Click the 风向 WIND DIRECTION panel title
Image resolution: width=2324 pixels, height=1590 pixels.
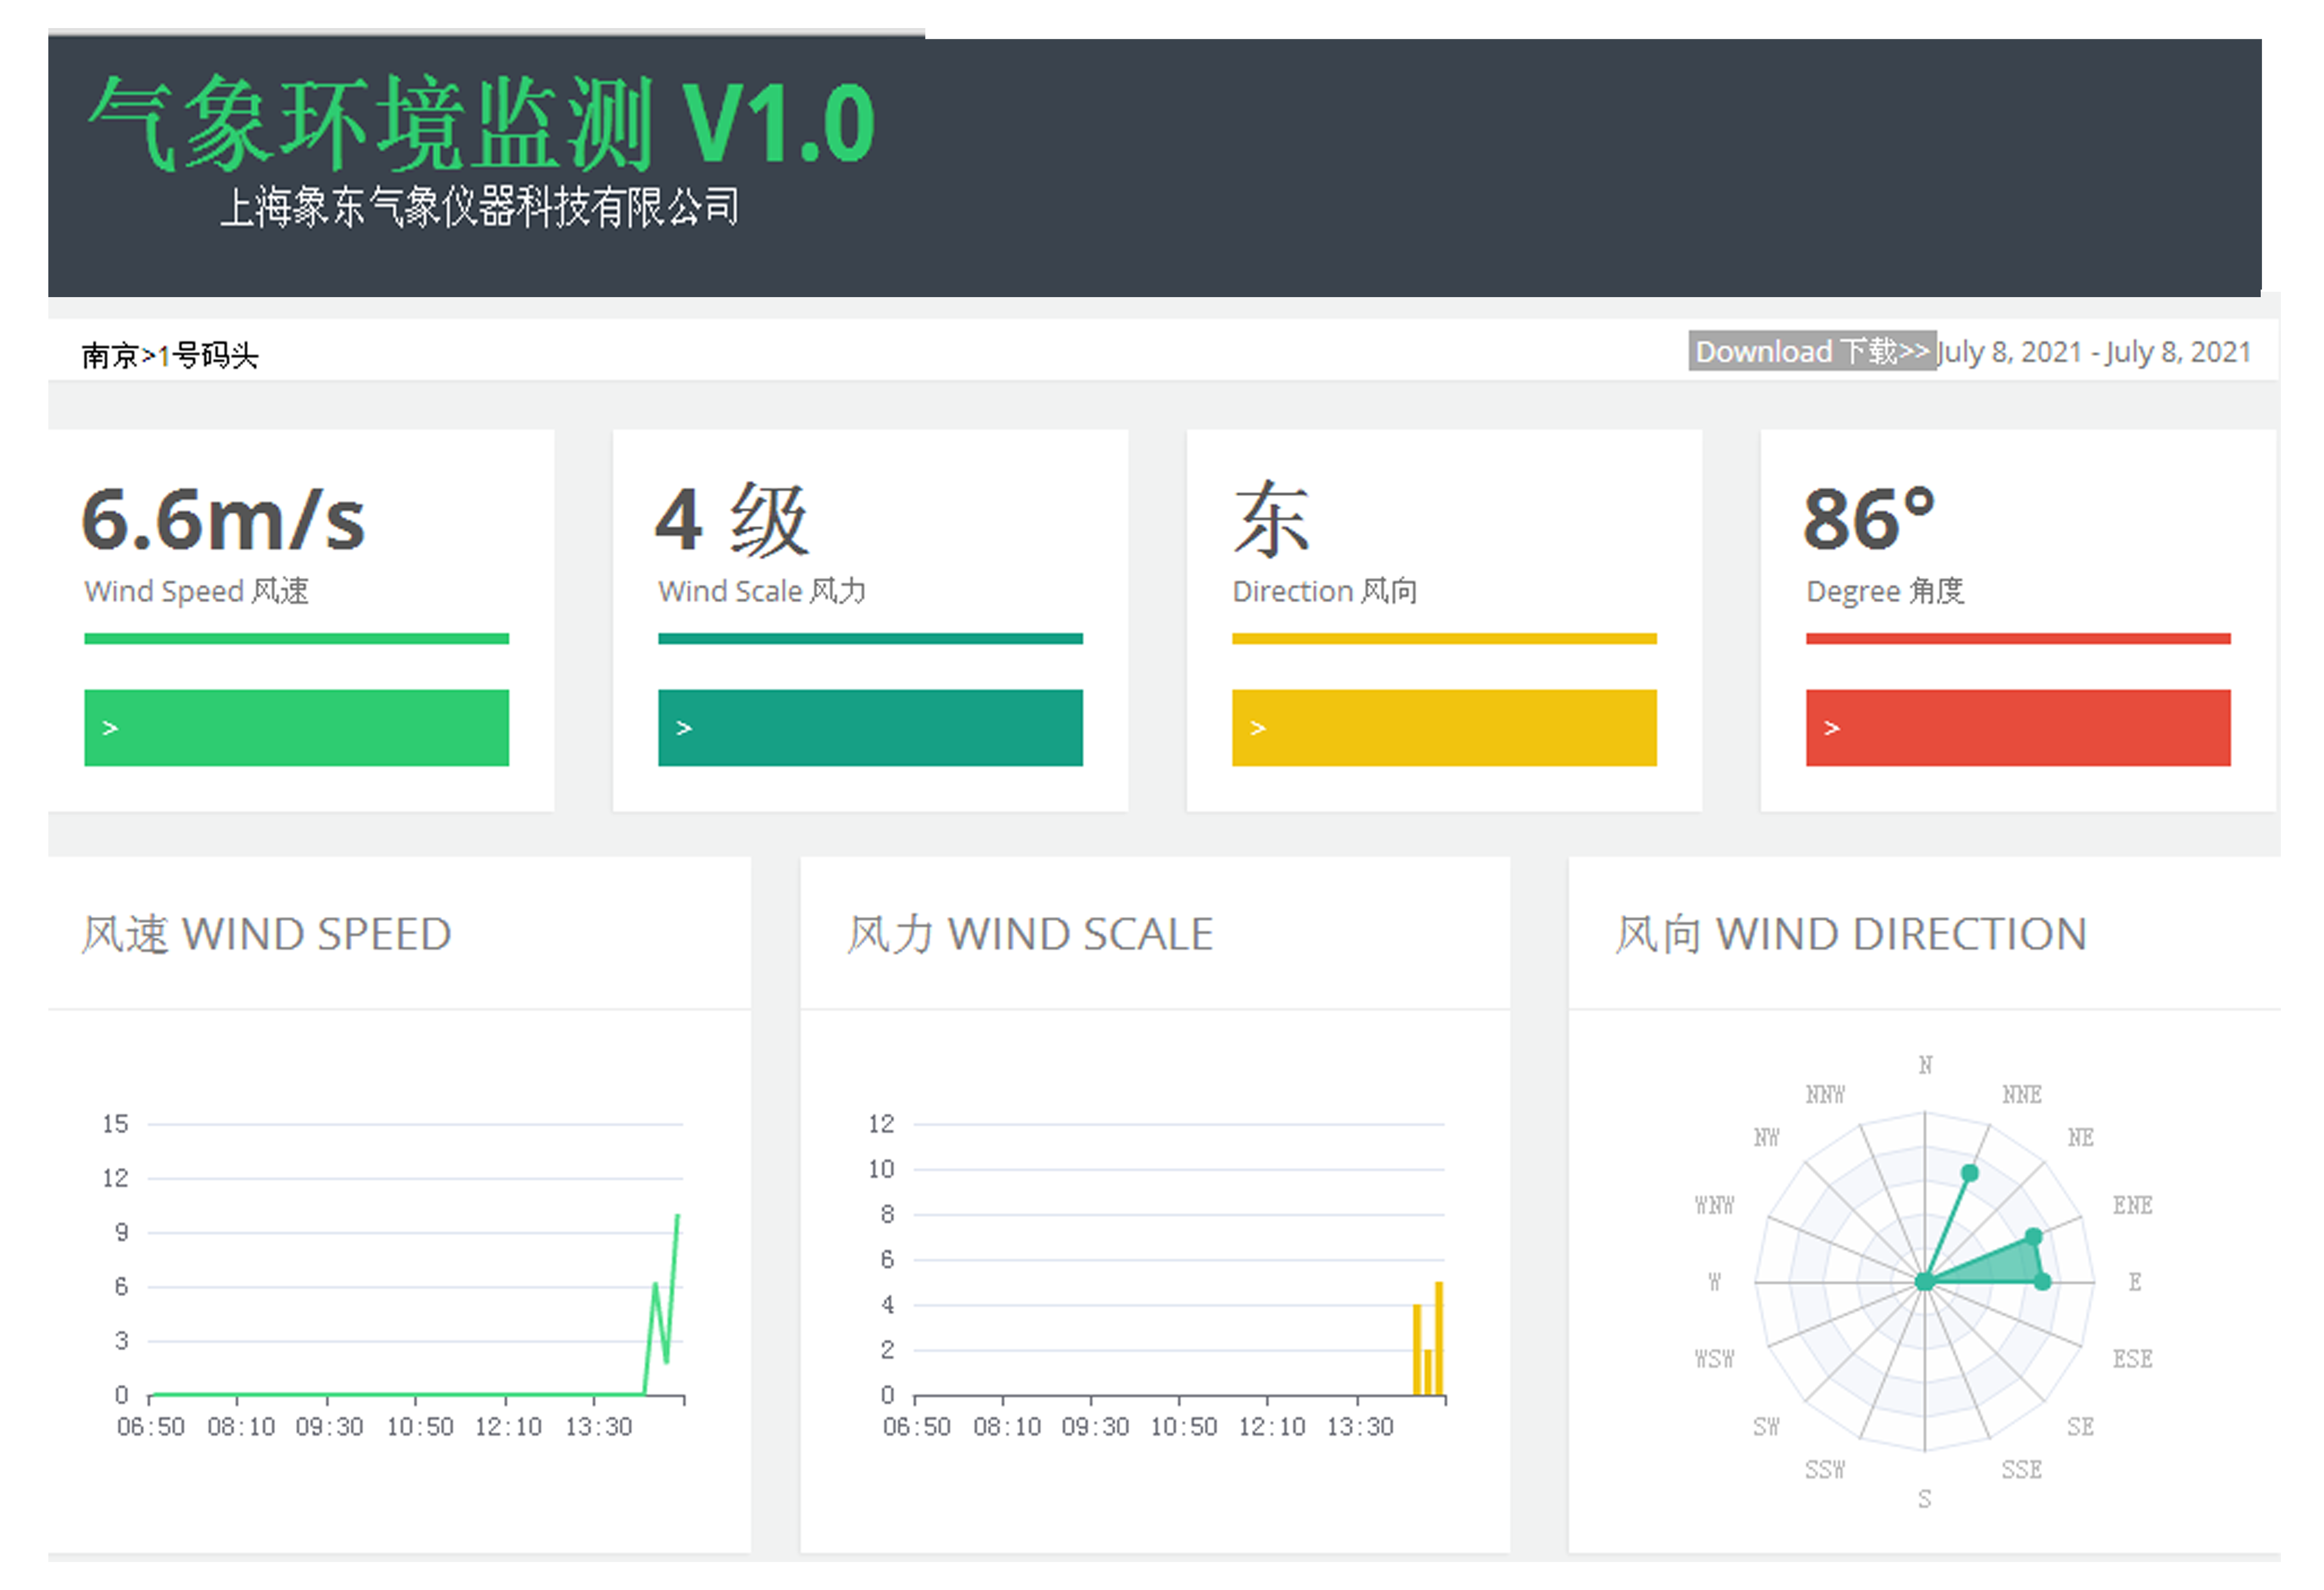(1851, 934)
